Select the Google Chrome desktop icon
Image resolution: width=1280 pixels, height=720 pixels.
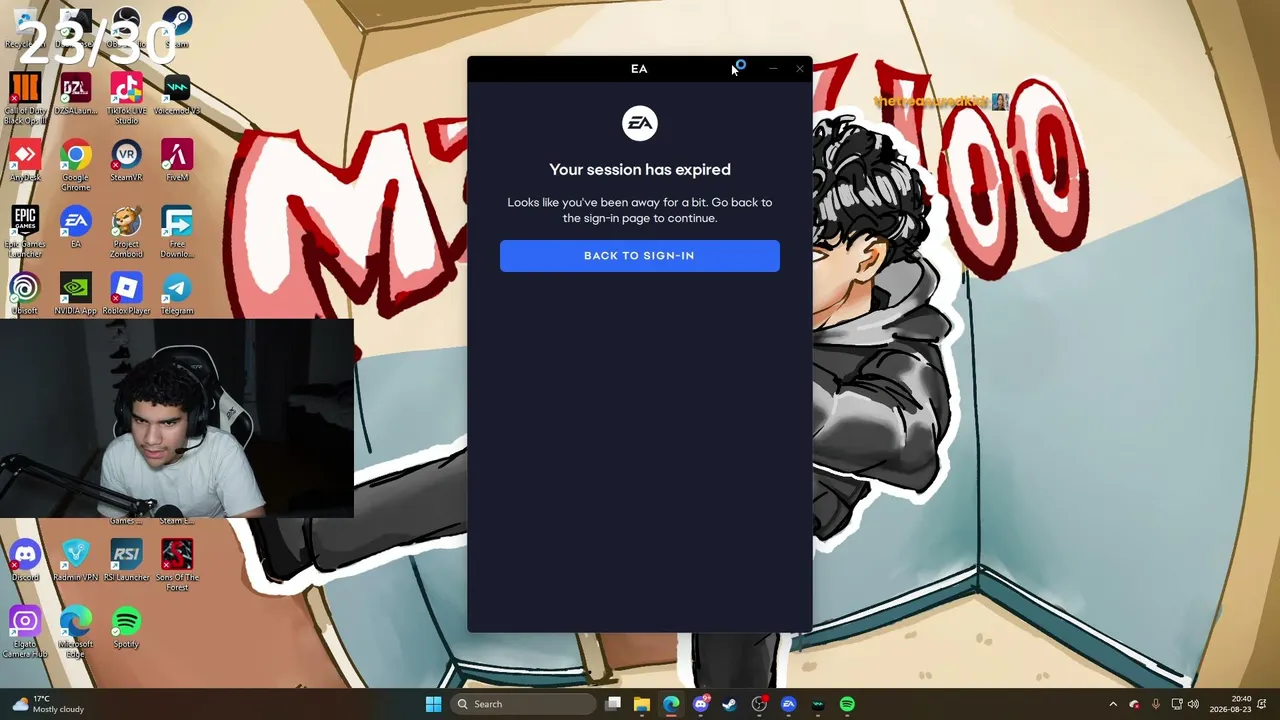point(76,165)
